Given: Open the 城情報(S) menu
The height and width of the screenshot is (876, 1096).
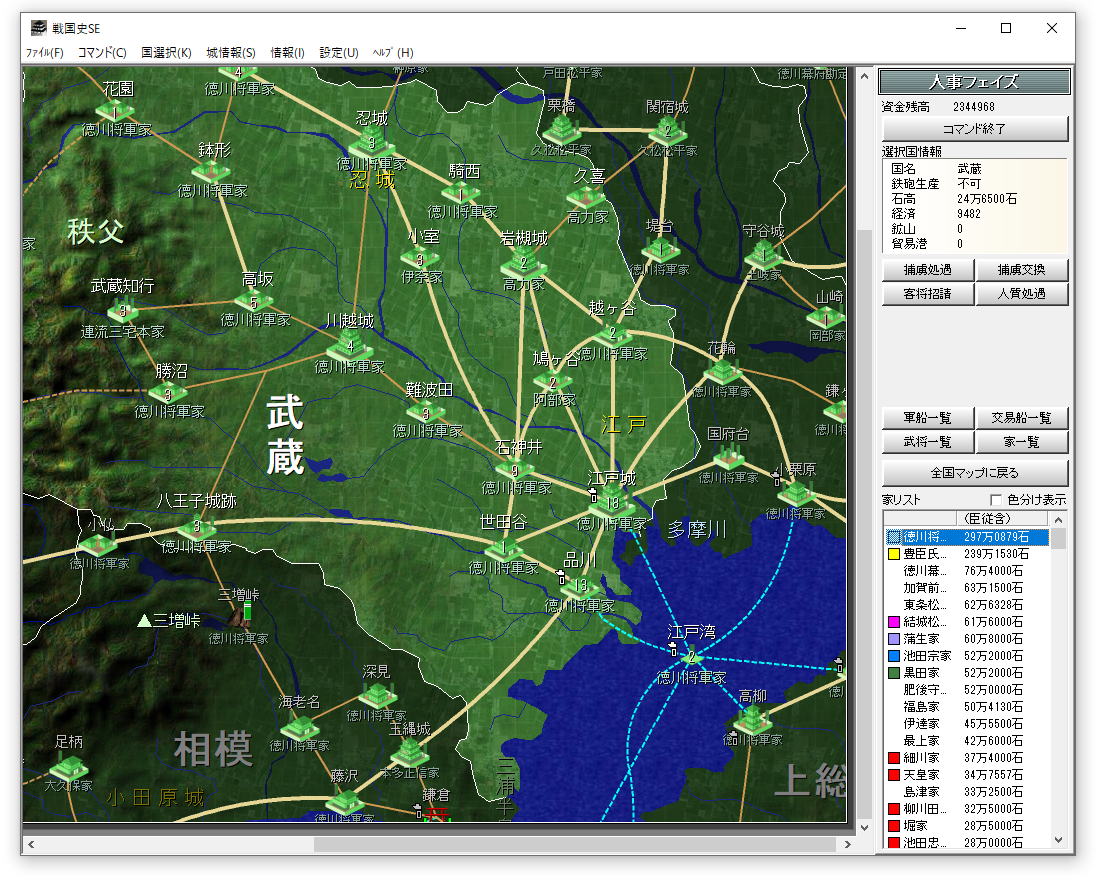Looking at the screenshot, I should tap(231, 52).
